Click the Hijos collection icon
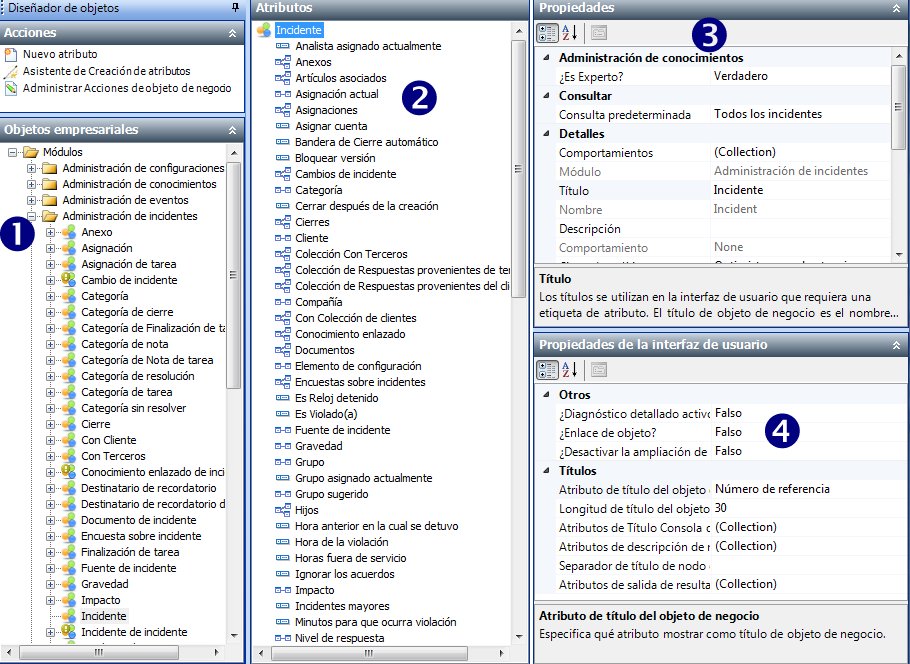910x664 pixels. tap(283, 510)
